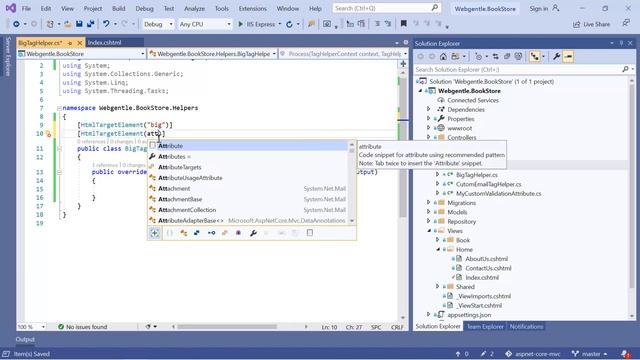Click the wrench icon in IntelliSense filter bar
This screenshot has width=640, height=360.
pyautogui.click(x=253, y=233)
